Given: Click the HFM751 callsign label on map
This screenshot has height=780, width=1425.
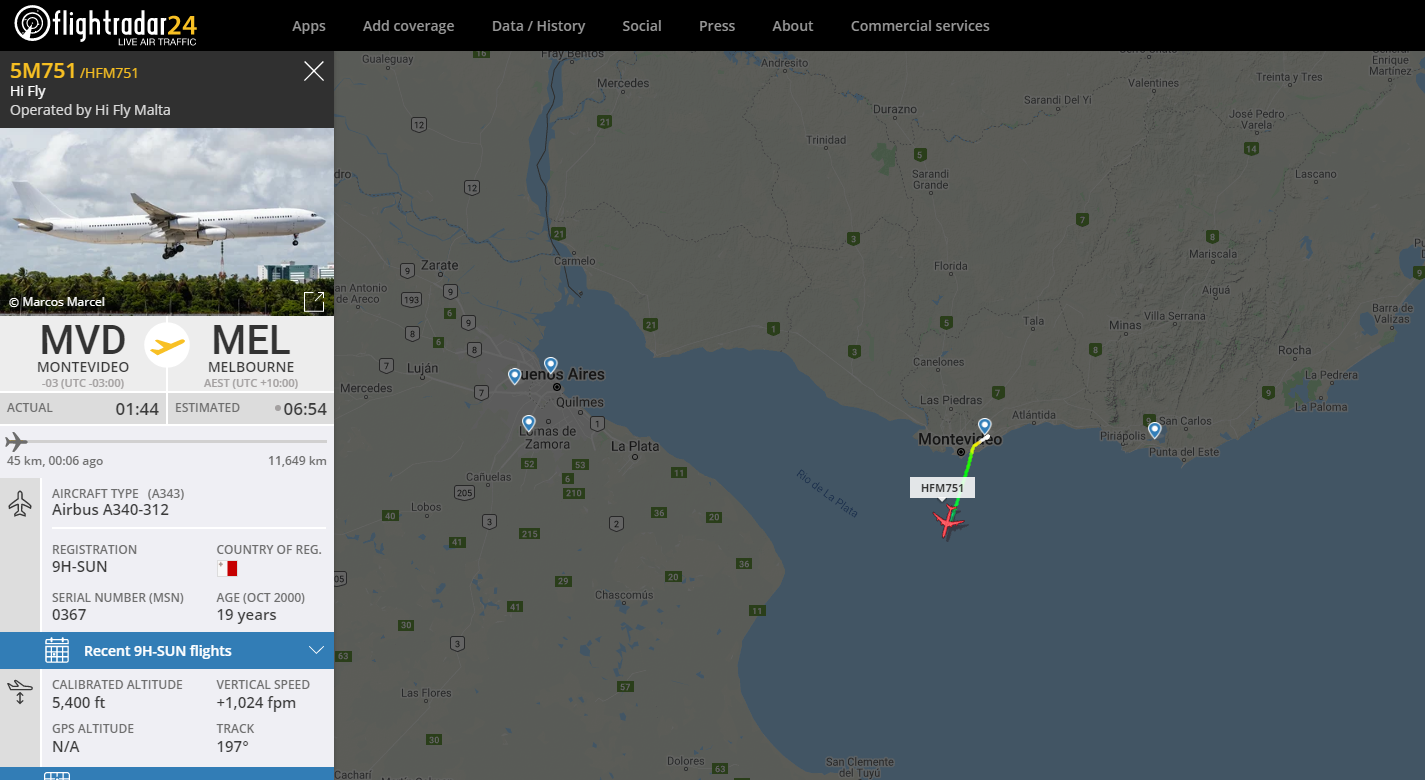Looking at the screenshot, I should click(942, 488).
